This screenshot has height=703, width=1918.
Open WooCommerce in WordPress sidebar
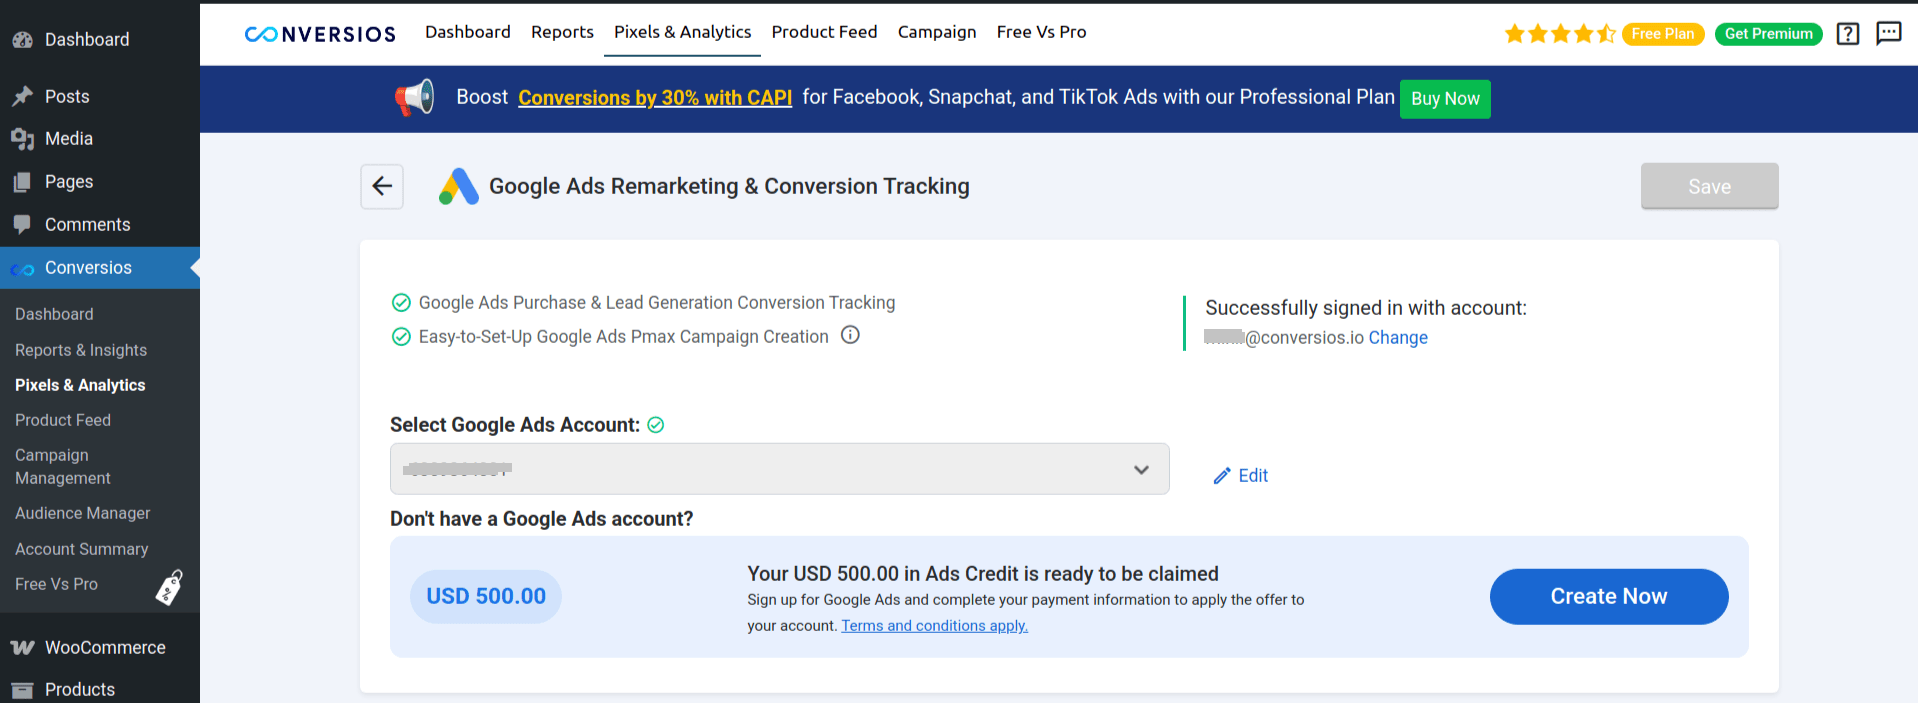pyautogui.click(x=100, y=648)
